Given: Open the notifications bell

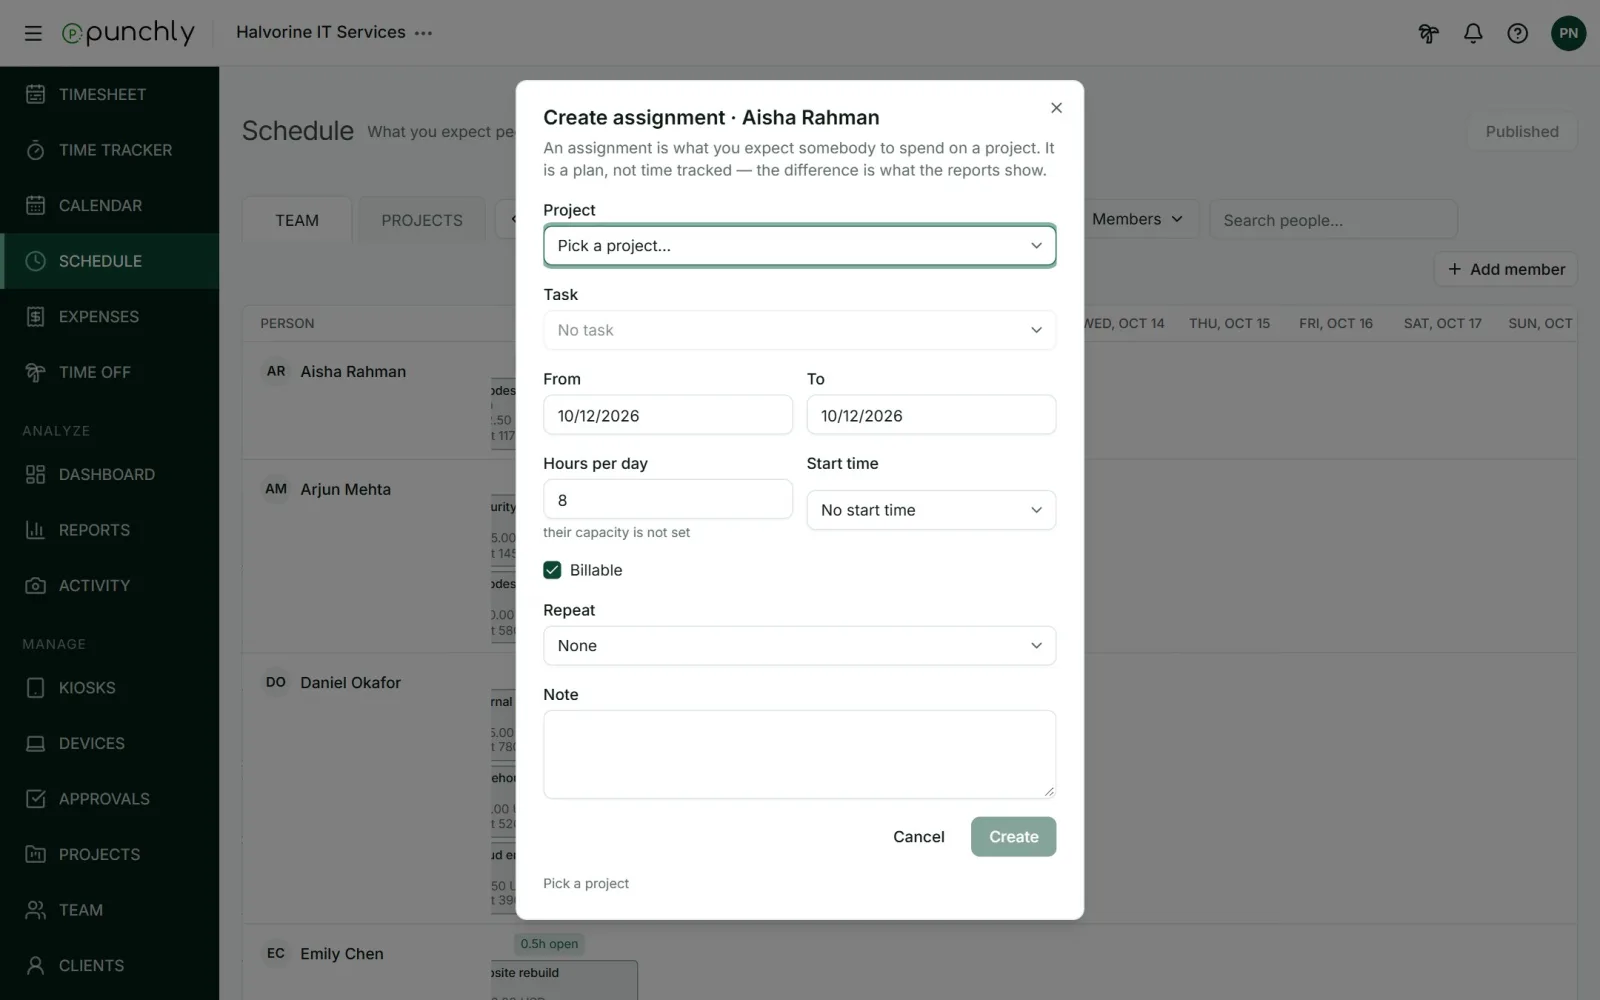Looking at the screenshot, I should (1473, 33).
